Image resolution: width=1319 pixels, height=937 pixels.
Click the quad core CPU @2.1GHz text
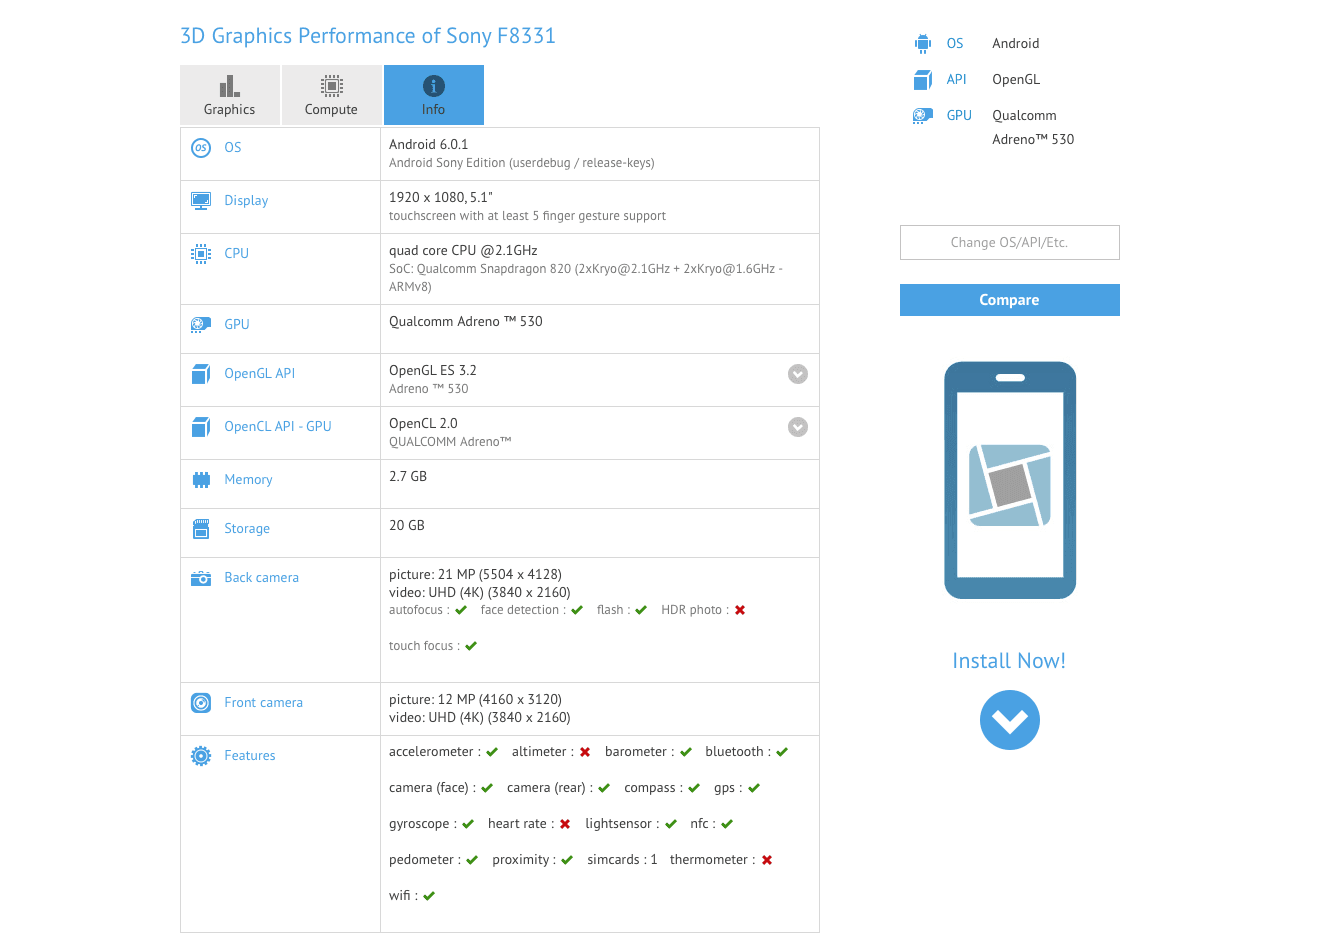tap(463, 251)
